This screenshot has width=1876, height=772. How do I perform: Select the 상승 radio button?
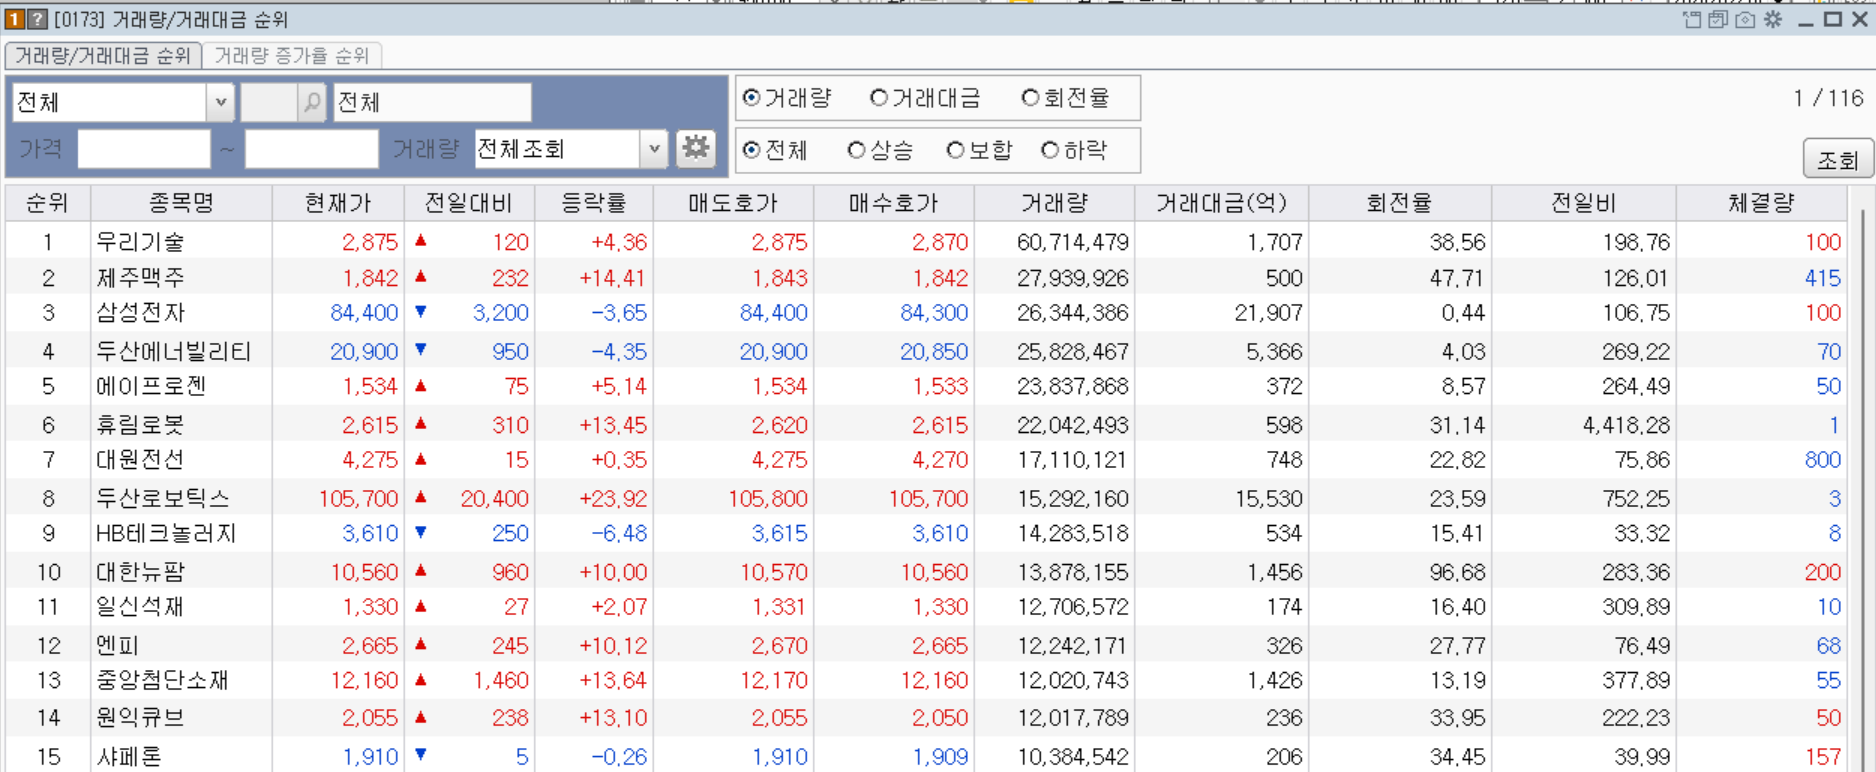(880, 150)
